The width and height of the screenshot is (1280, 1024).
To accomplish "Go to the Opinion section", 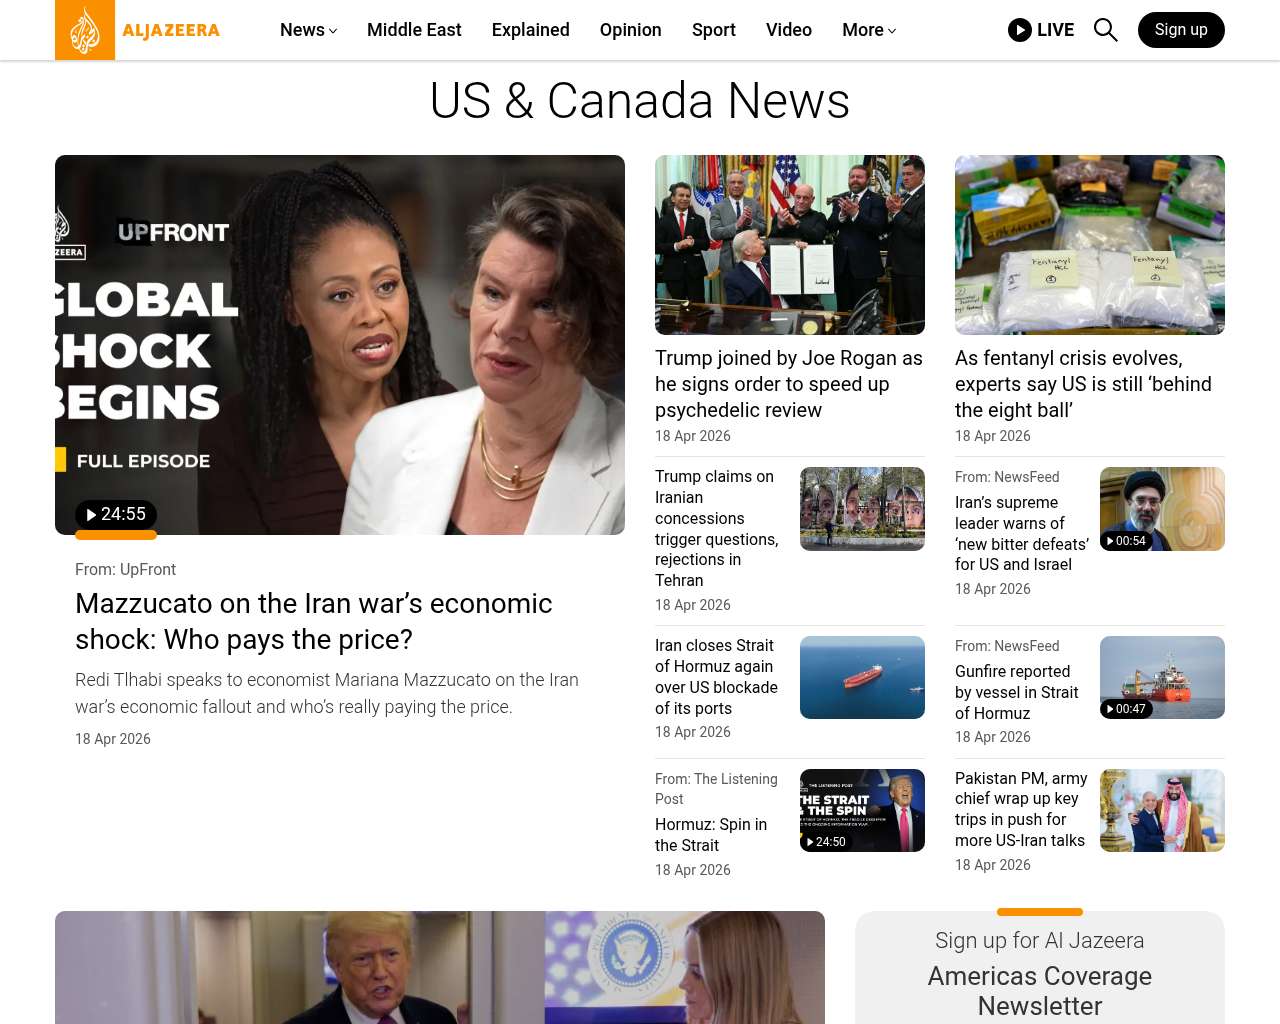I will pyautogui.click(x=630, y=30).
